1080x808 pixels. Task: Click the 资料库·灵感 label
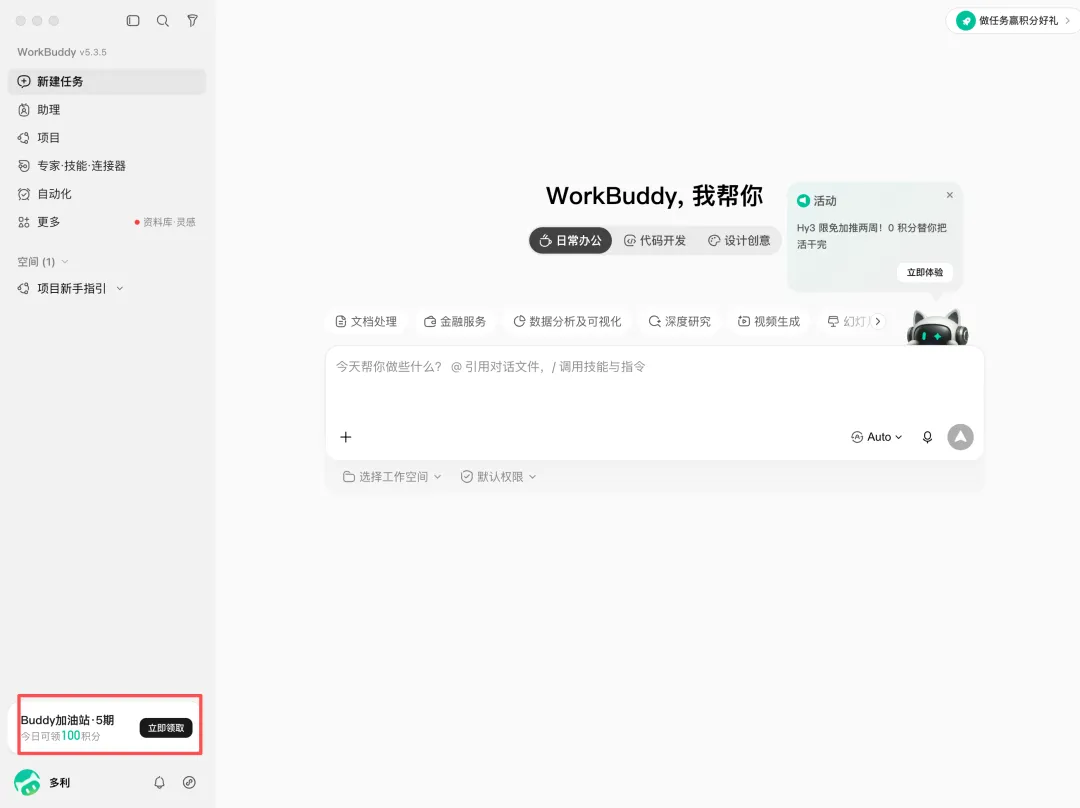169,222
